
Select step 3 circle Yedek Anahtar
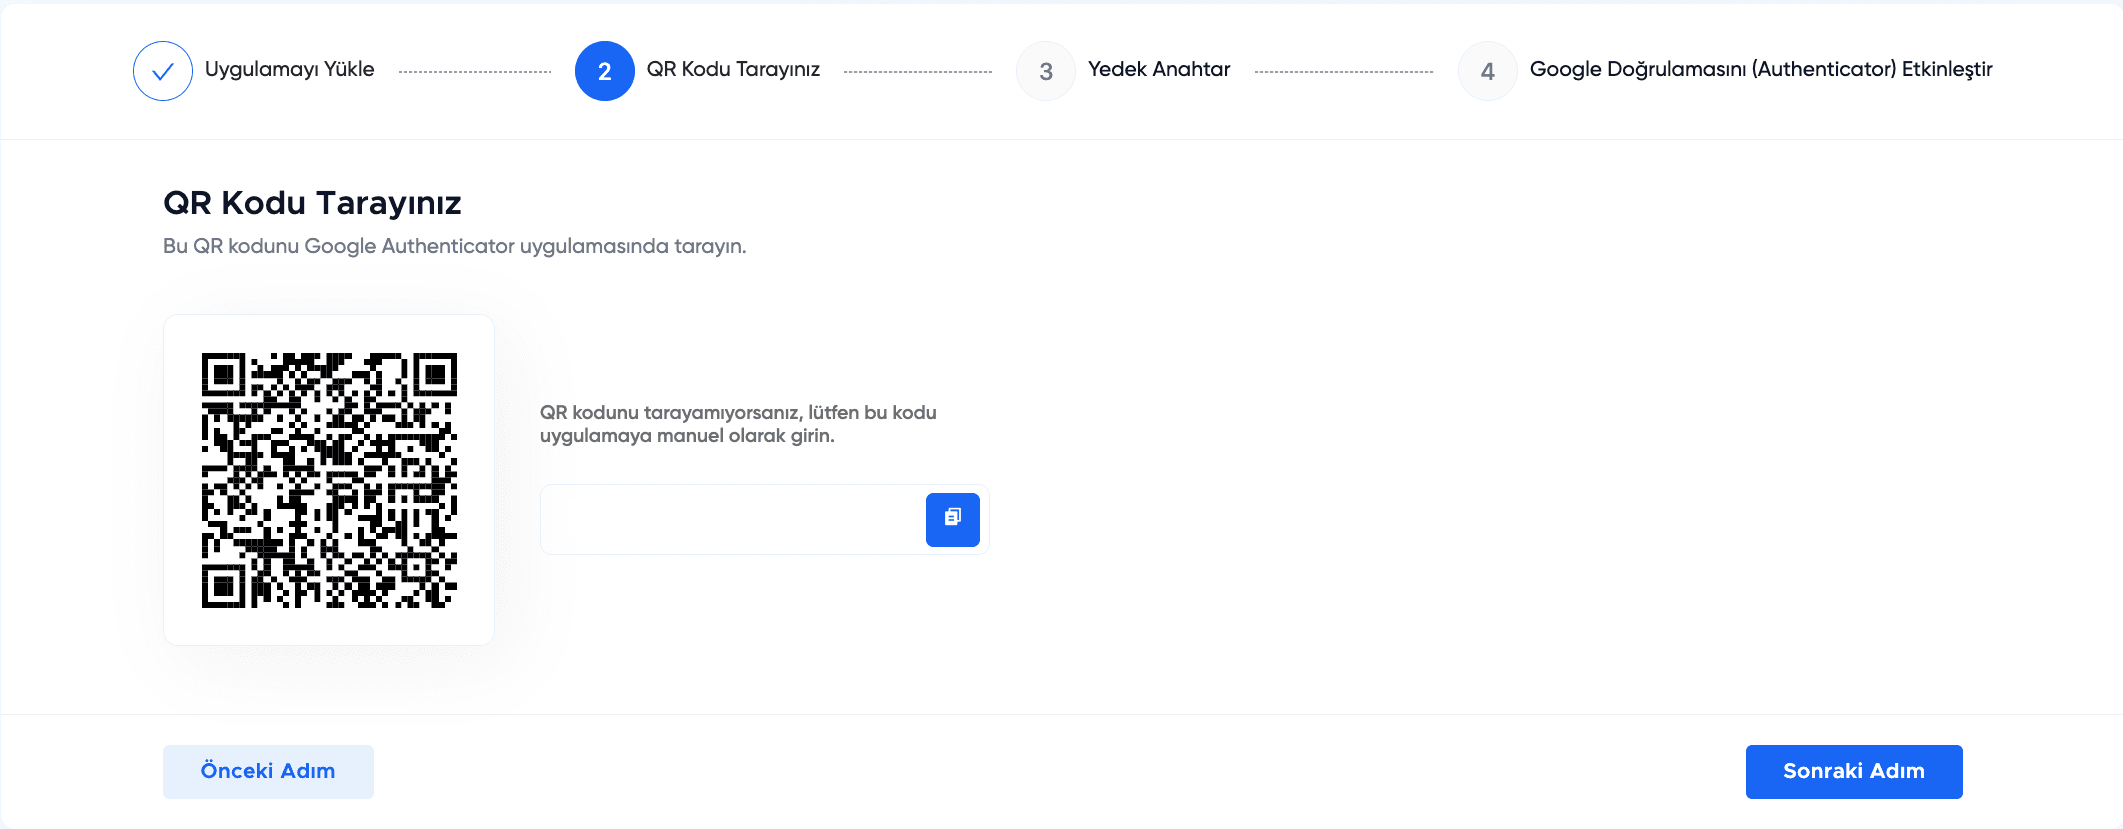[x=1046, y=71]
